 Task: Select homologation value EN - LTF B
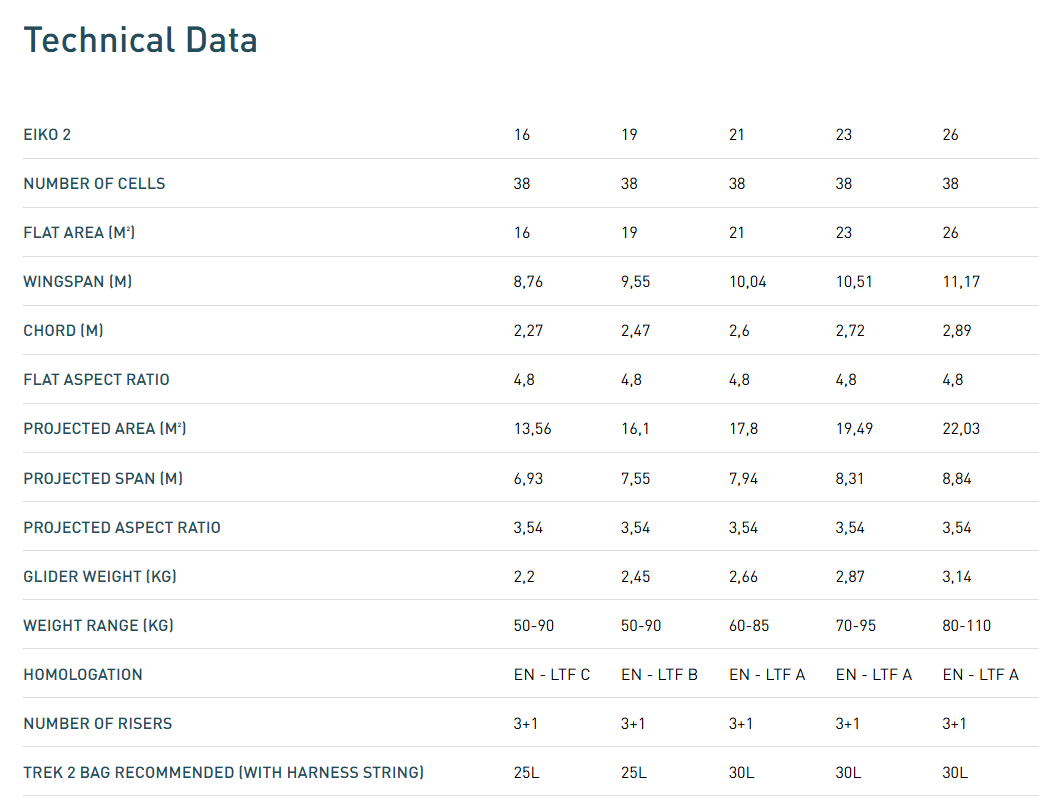tap(659, 675)
